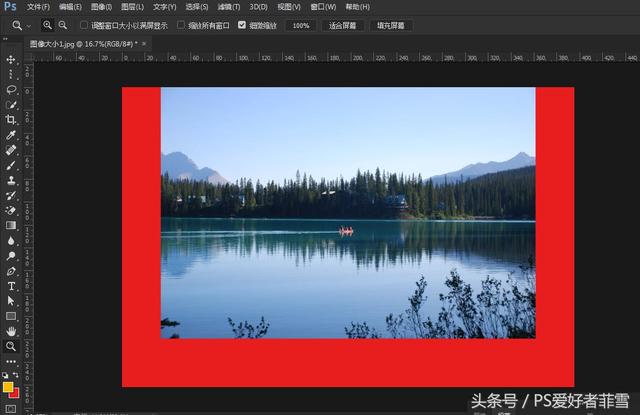
Task: Click the red background color swatch
Action: click(x=16, y=394)
